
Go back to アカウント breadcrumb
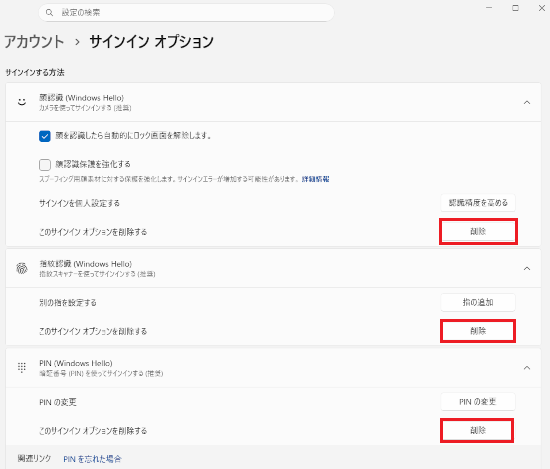pos(34,42)
